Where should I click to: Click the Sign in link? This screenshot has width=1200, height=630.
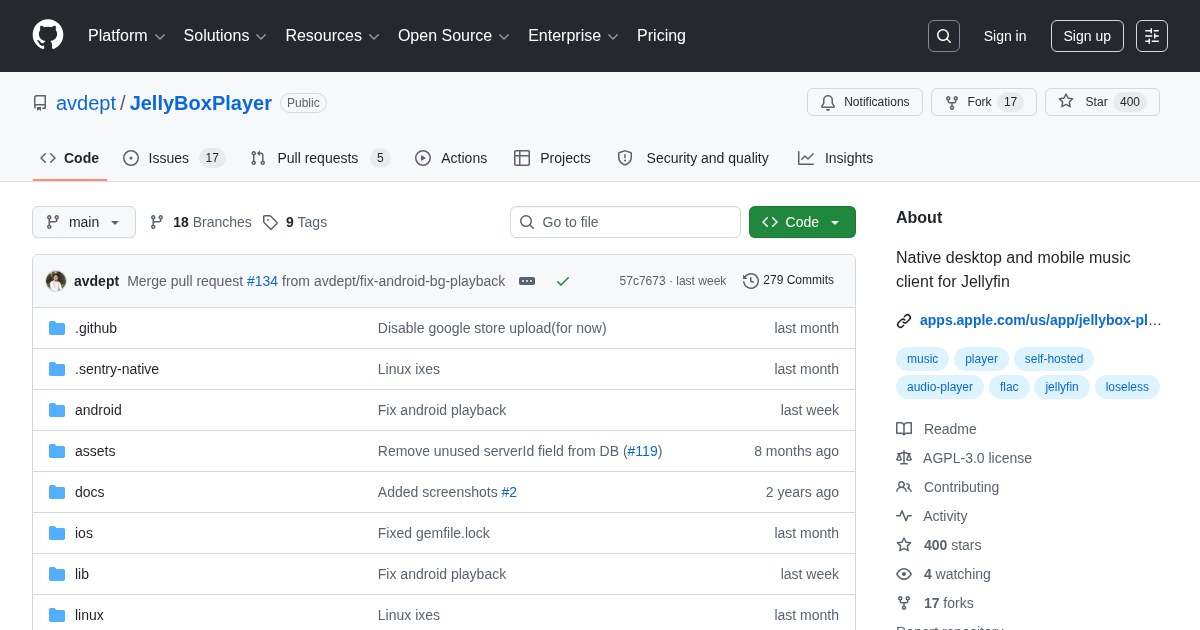point(1005,36)
